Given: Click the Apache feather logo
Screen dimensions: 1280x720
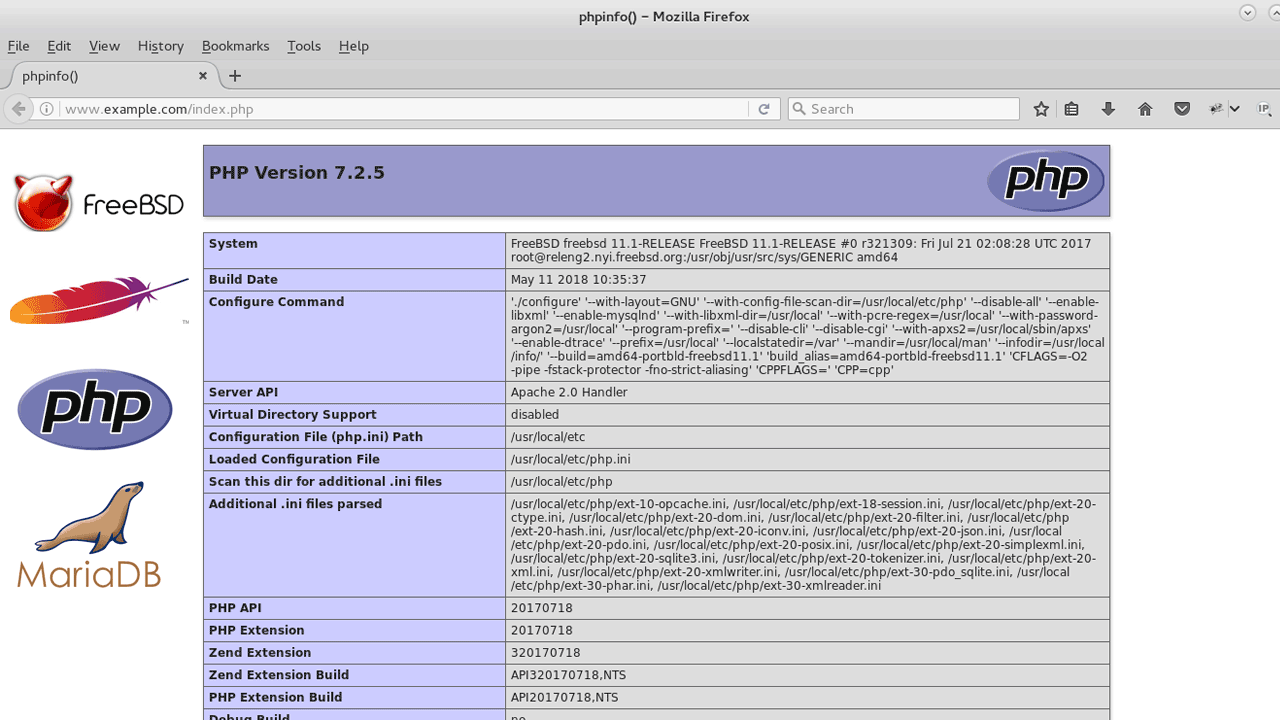Looking at the screenshot, I should (99, 300).
